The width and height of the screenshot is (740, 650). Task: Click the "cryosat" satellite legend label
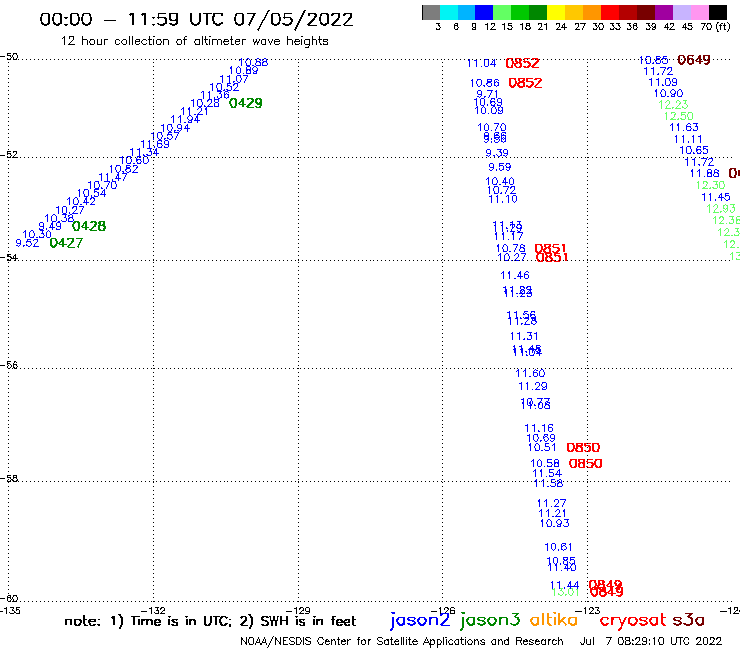coord(633,620)
